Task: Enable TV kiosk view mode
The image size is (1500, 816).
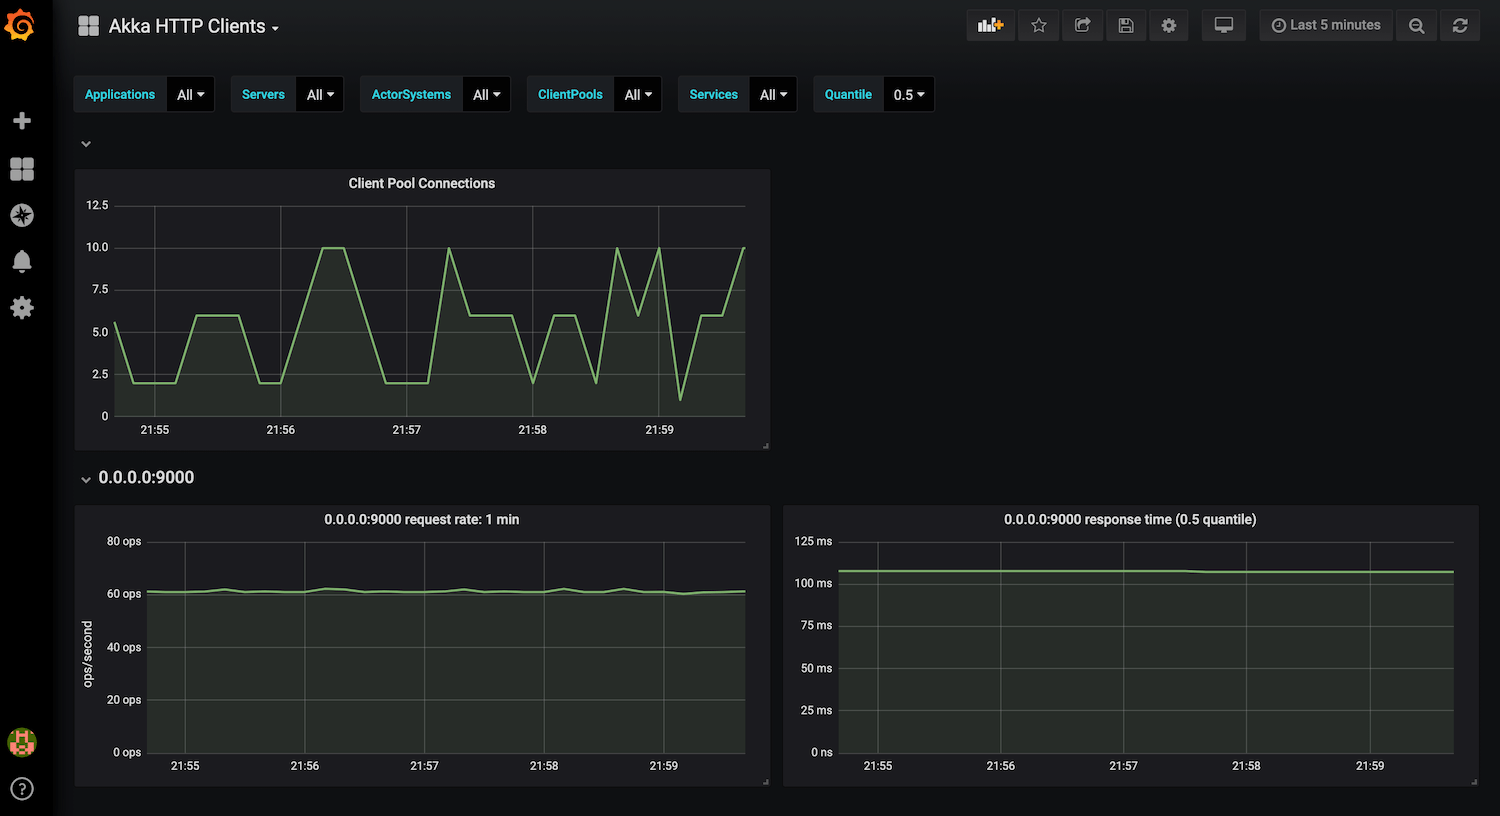Action: click(x=1224, y=25)
